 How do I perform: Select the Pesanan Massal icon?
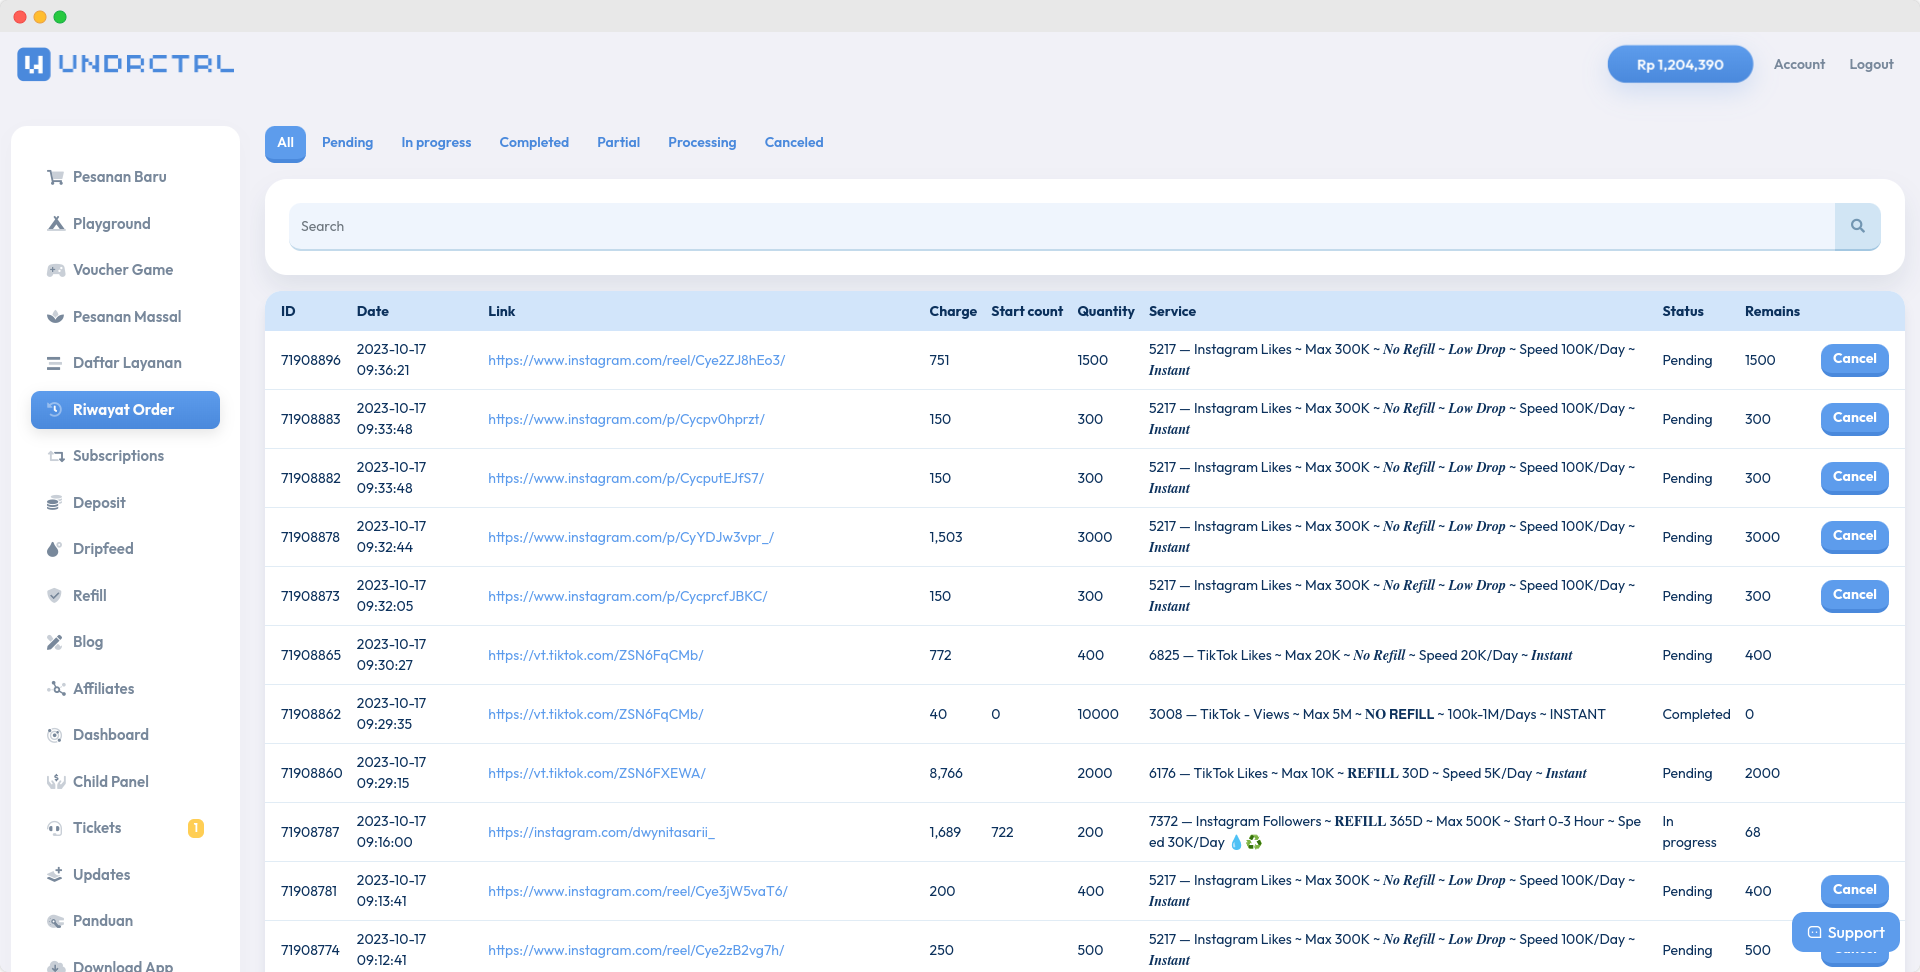click(x=55, y=316)
